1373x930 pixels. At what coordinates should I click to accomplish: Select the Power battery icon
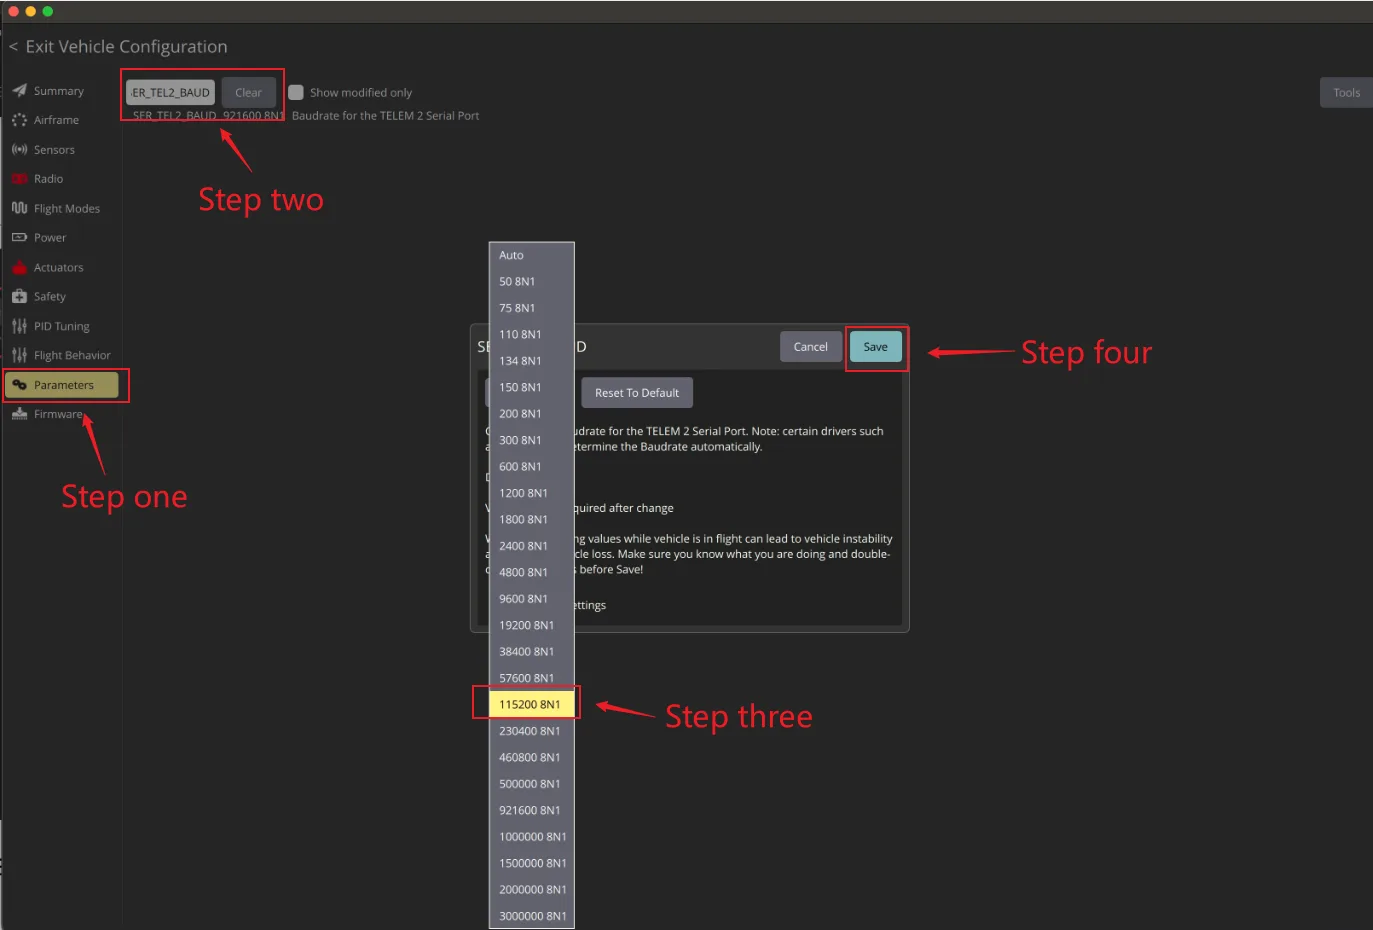pyautogui.click(x=19, y=238)
